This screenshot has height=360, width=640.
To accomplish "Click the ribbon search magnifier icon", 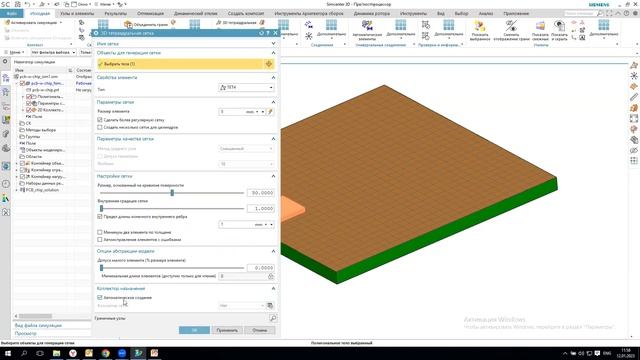I will pyautogui.click(x=600, y=13).
